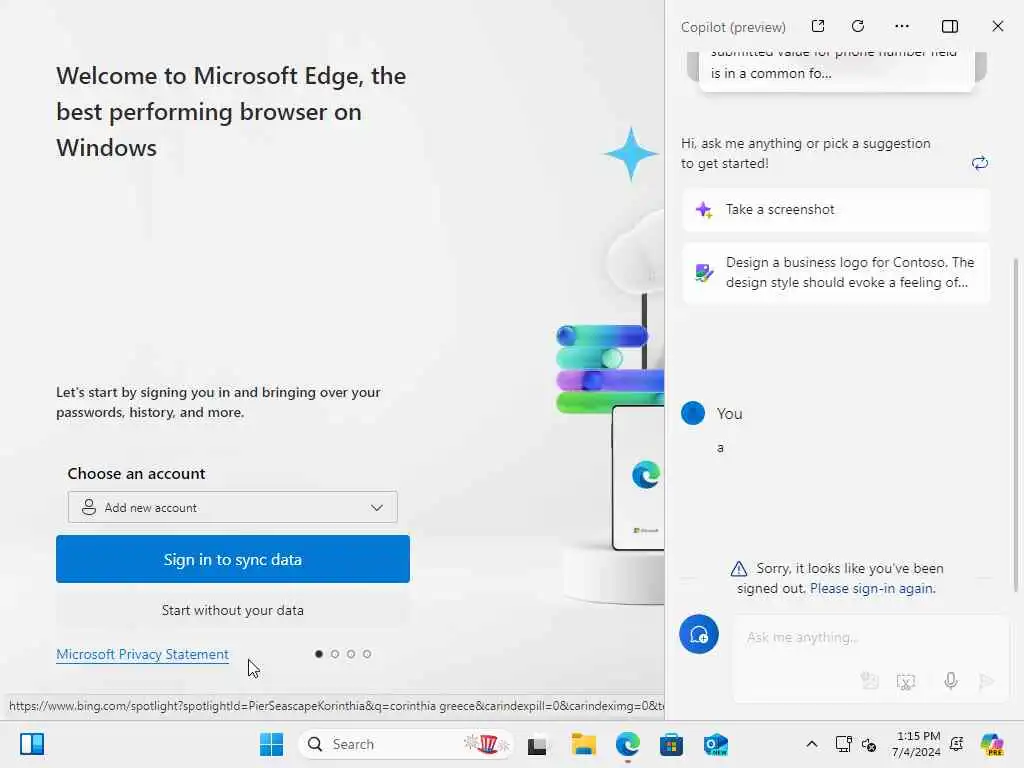Open Task View from taskbar

(537, 744)
